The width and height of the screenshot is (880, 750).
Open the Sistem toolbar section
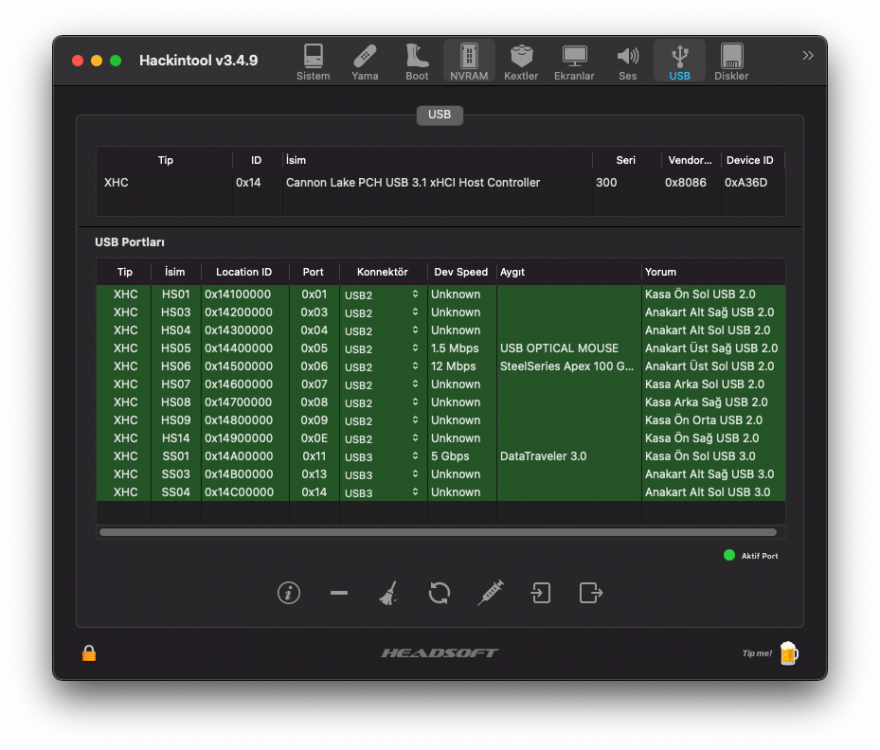tap(313, 62)
